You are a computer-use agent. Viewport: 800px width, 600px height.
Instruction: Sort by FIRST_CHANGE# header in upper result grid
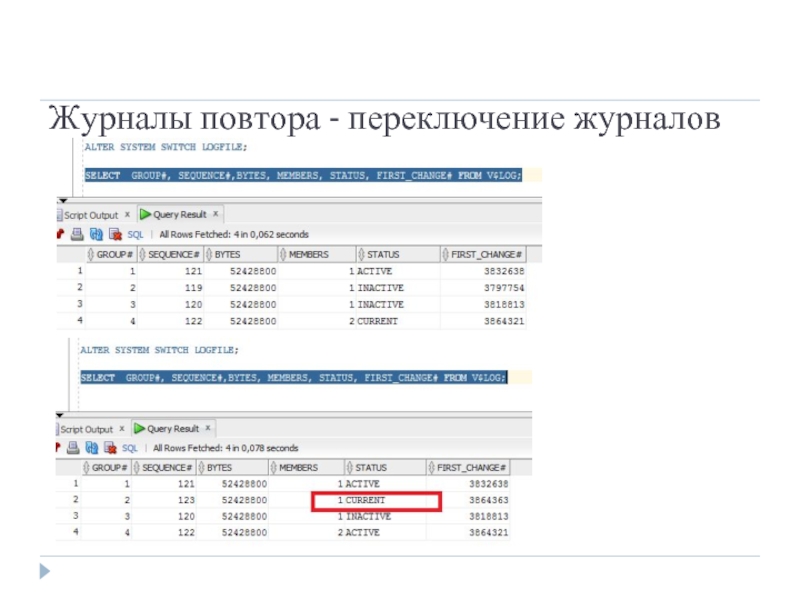click(483, 254)
